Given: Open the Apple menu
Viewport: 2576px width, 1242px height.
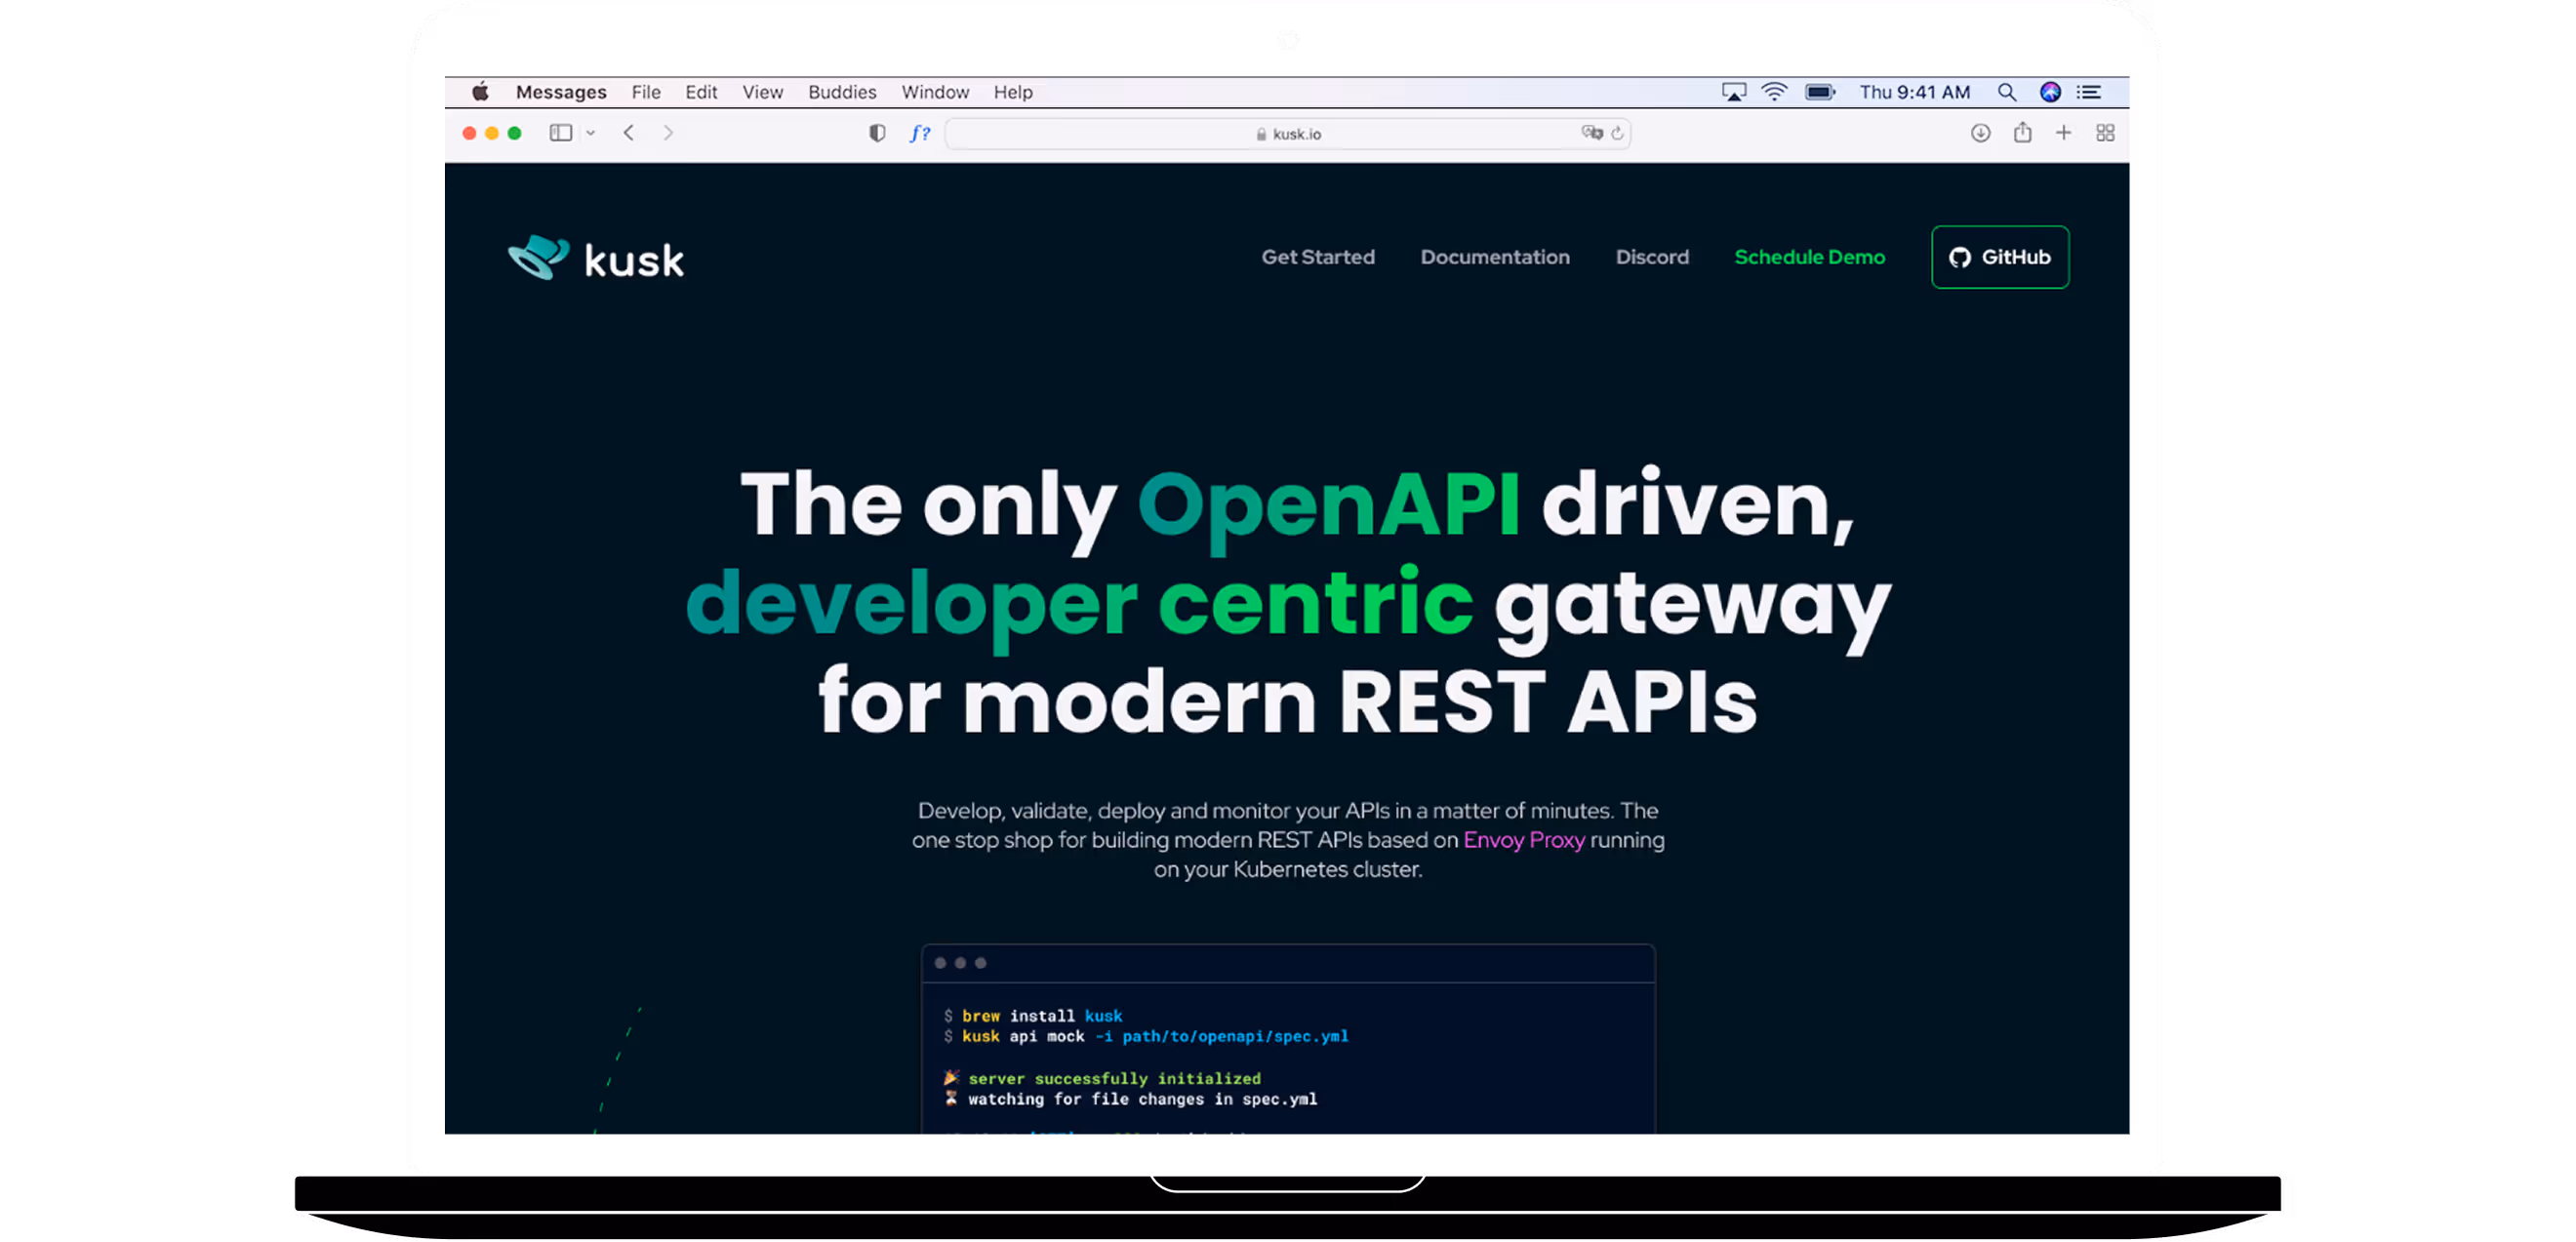Looking at the screenshot, I should tap(481, 92).
